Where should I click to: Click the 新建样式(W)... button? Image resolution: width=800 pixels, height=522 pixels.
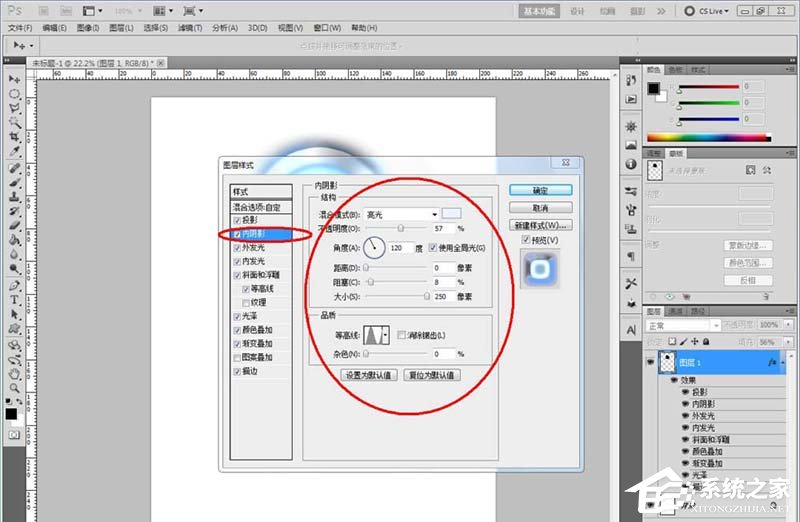click(x=540, y=225)
